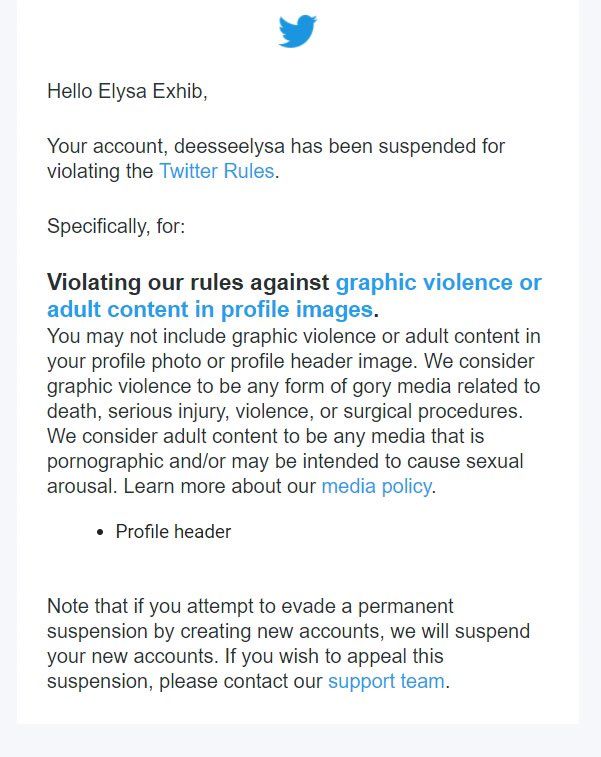
Task: Click the Twitter bird logo
Action: 297,31
